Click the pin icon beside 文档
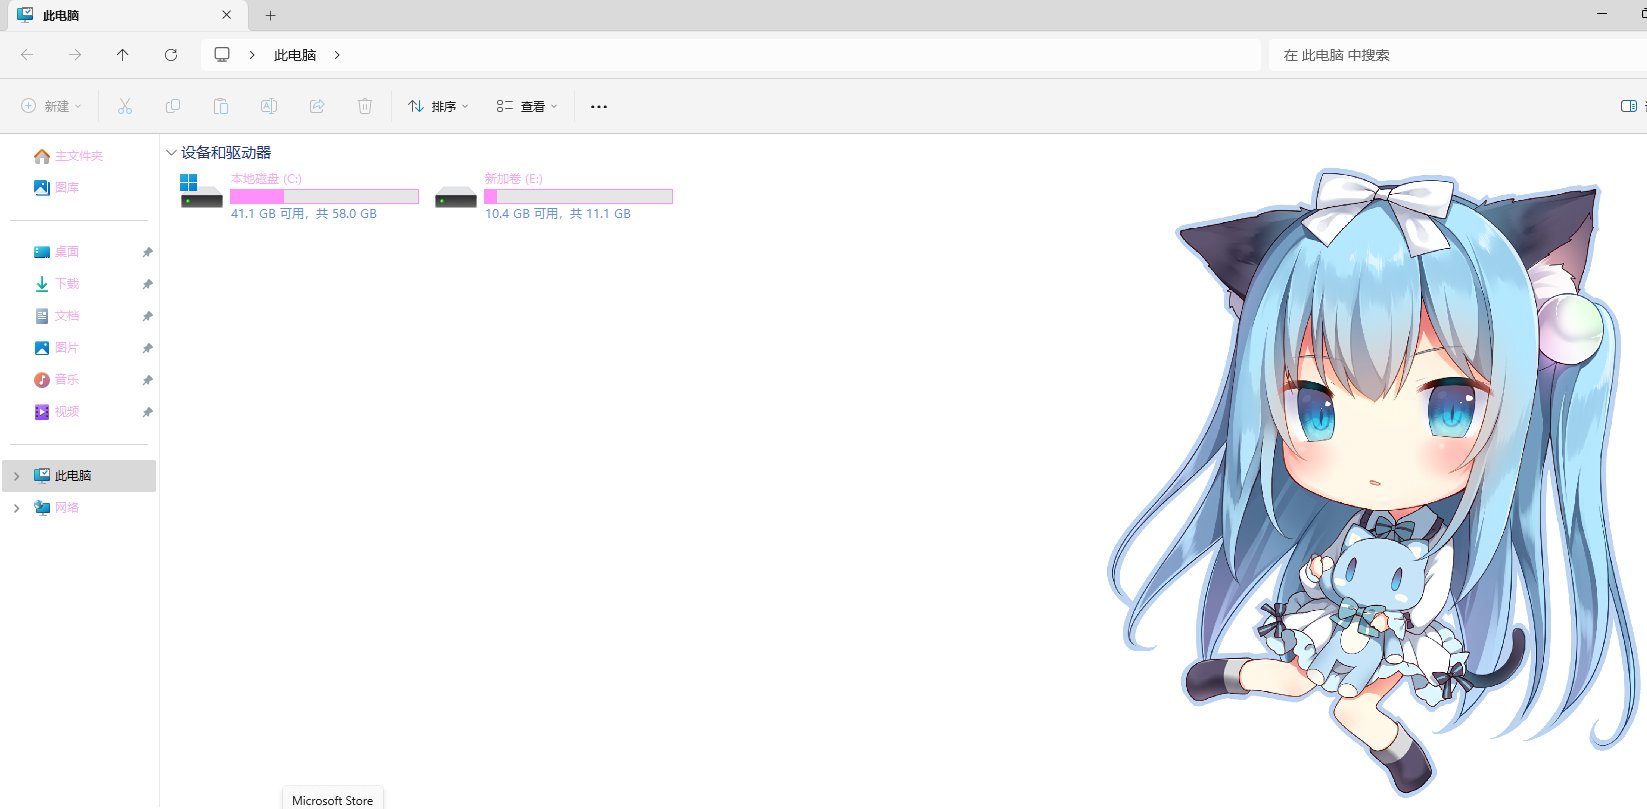 pos(147,316)
